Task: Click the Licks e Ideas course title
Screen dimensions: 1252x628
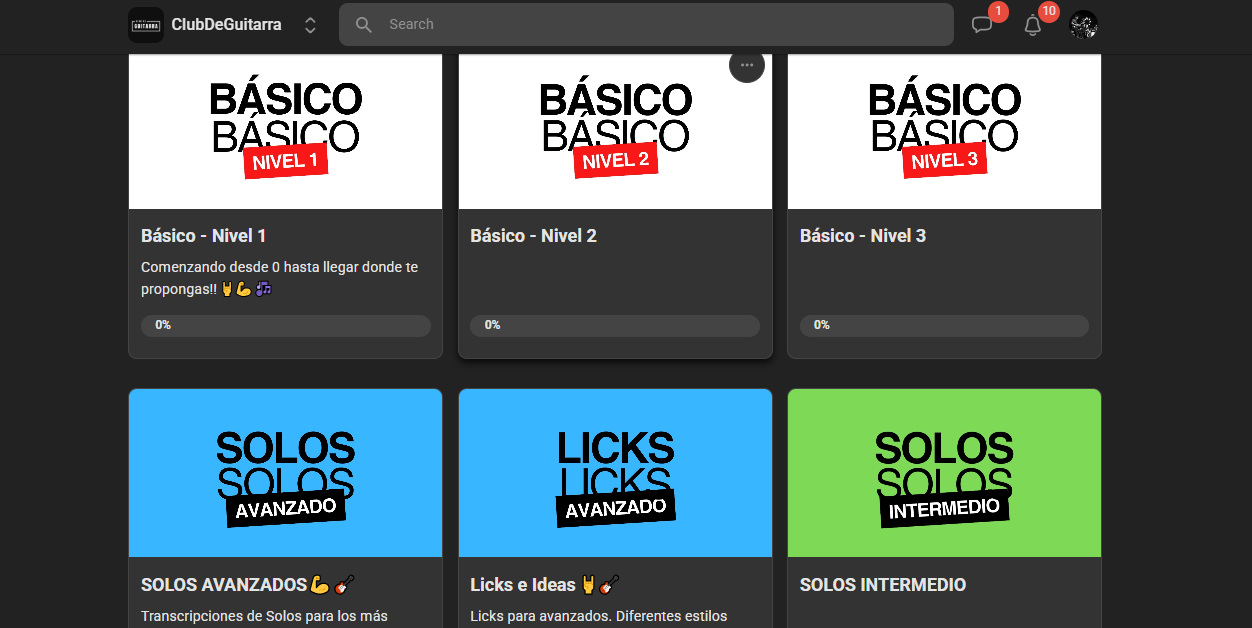Action: 545,585
